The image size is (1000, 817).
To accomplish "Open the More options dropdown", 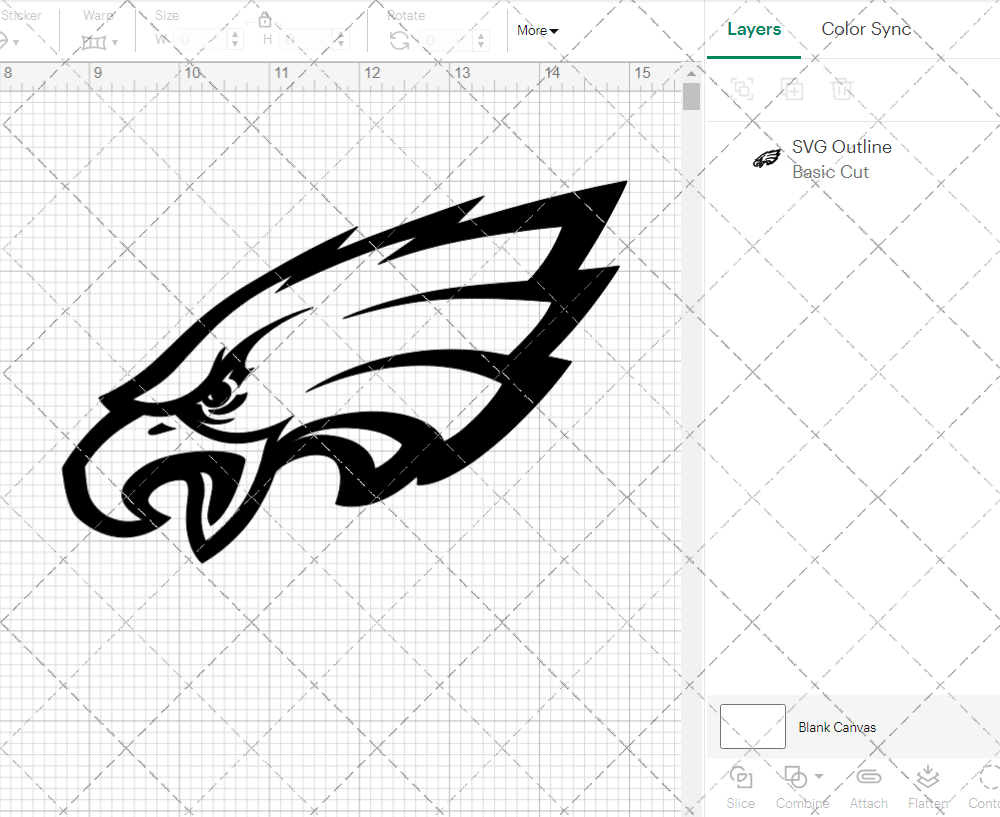I will point(537,31).
